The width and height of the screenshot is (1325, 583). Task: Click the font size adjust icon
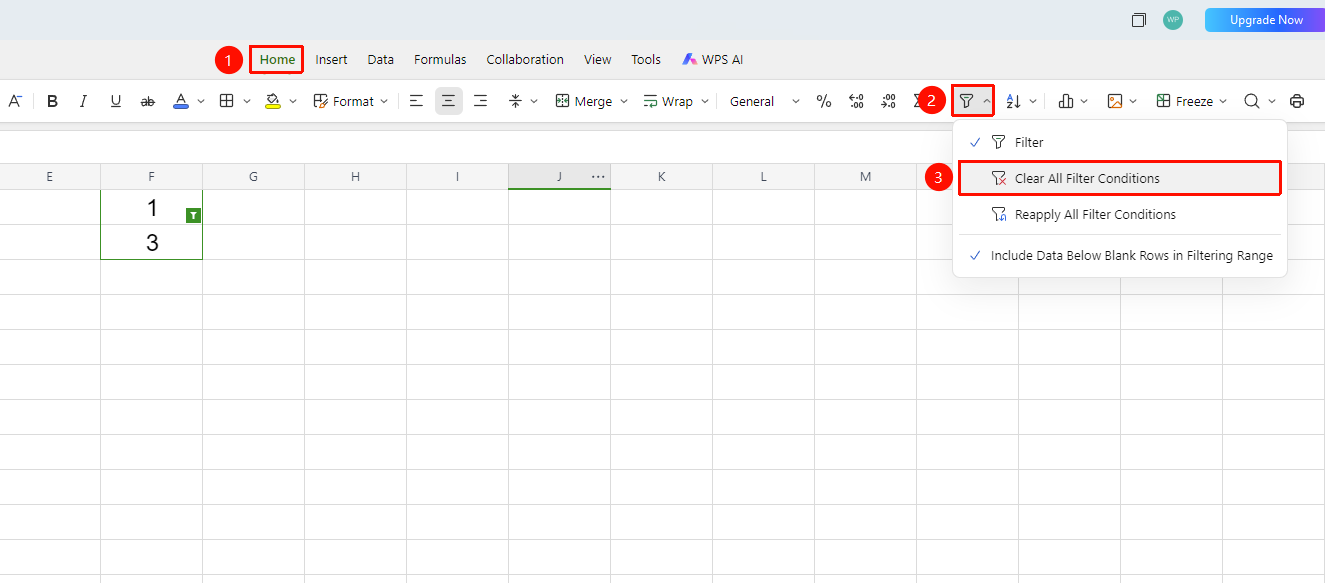[x=14, y=101]
